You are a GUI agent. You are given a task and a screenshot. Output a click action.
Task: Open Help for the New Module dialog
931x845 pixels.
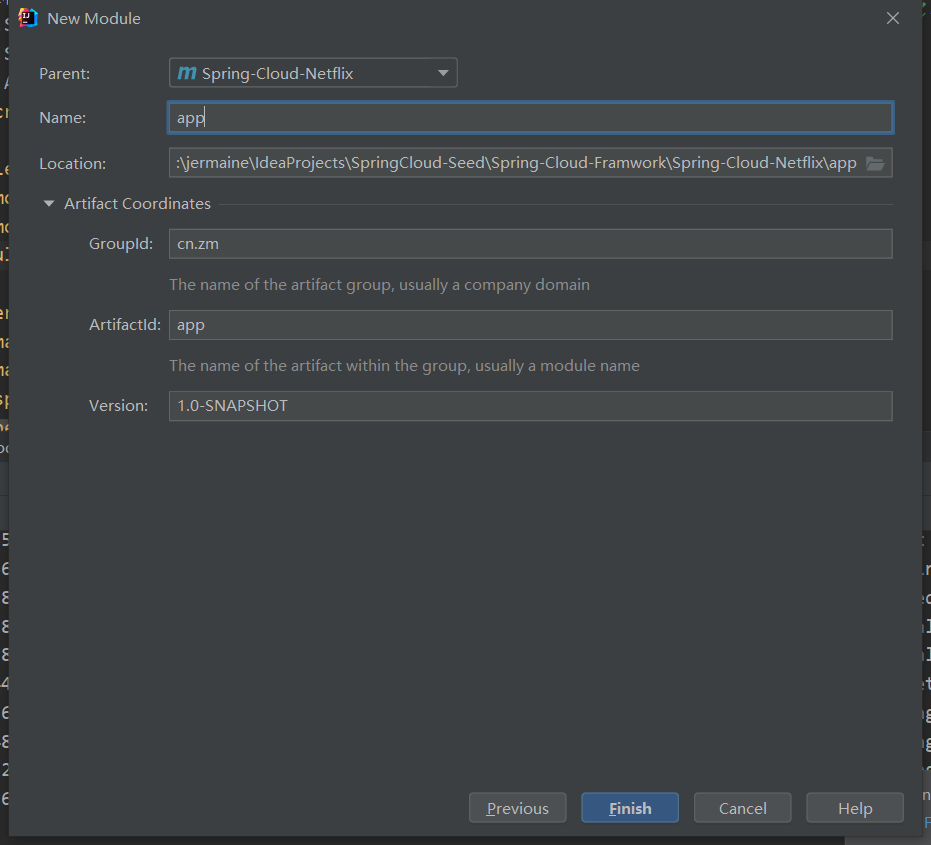click(x=855, y=808)
